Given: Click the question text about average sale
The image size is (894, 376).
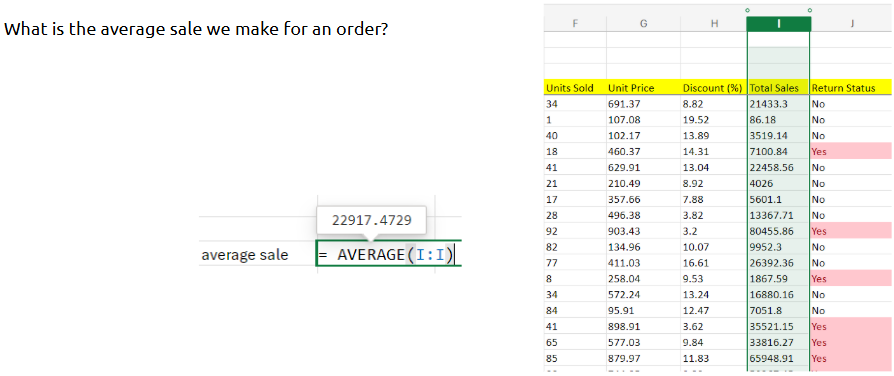Looking at the screenshot, I should 196,29.
